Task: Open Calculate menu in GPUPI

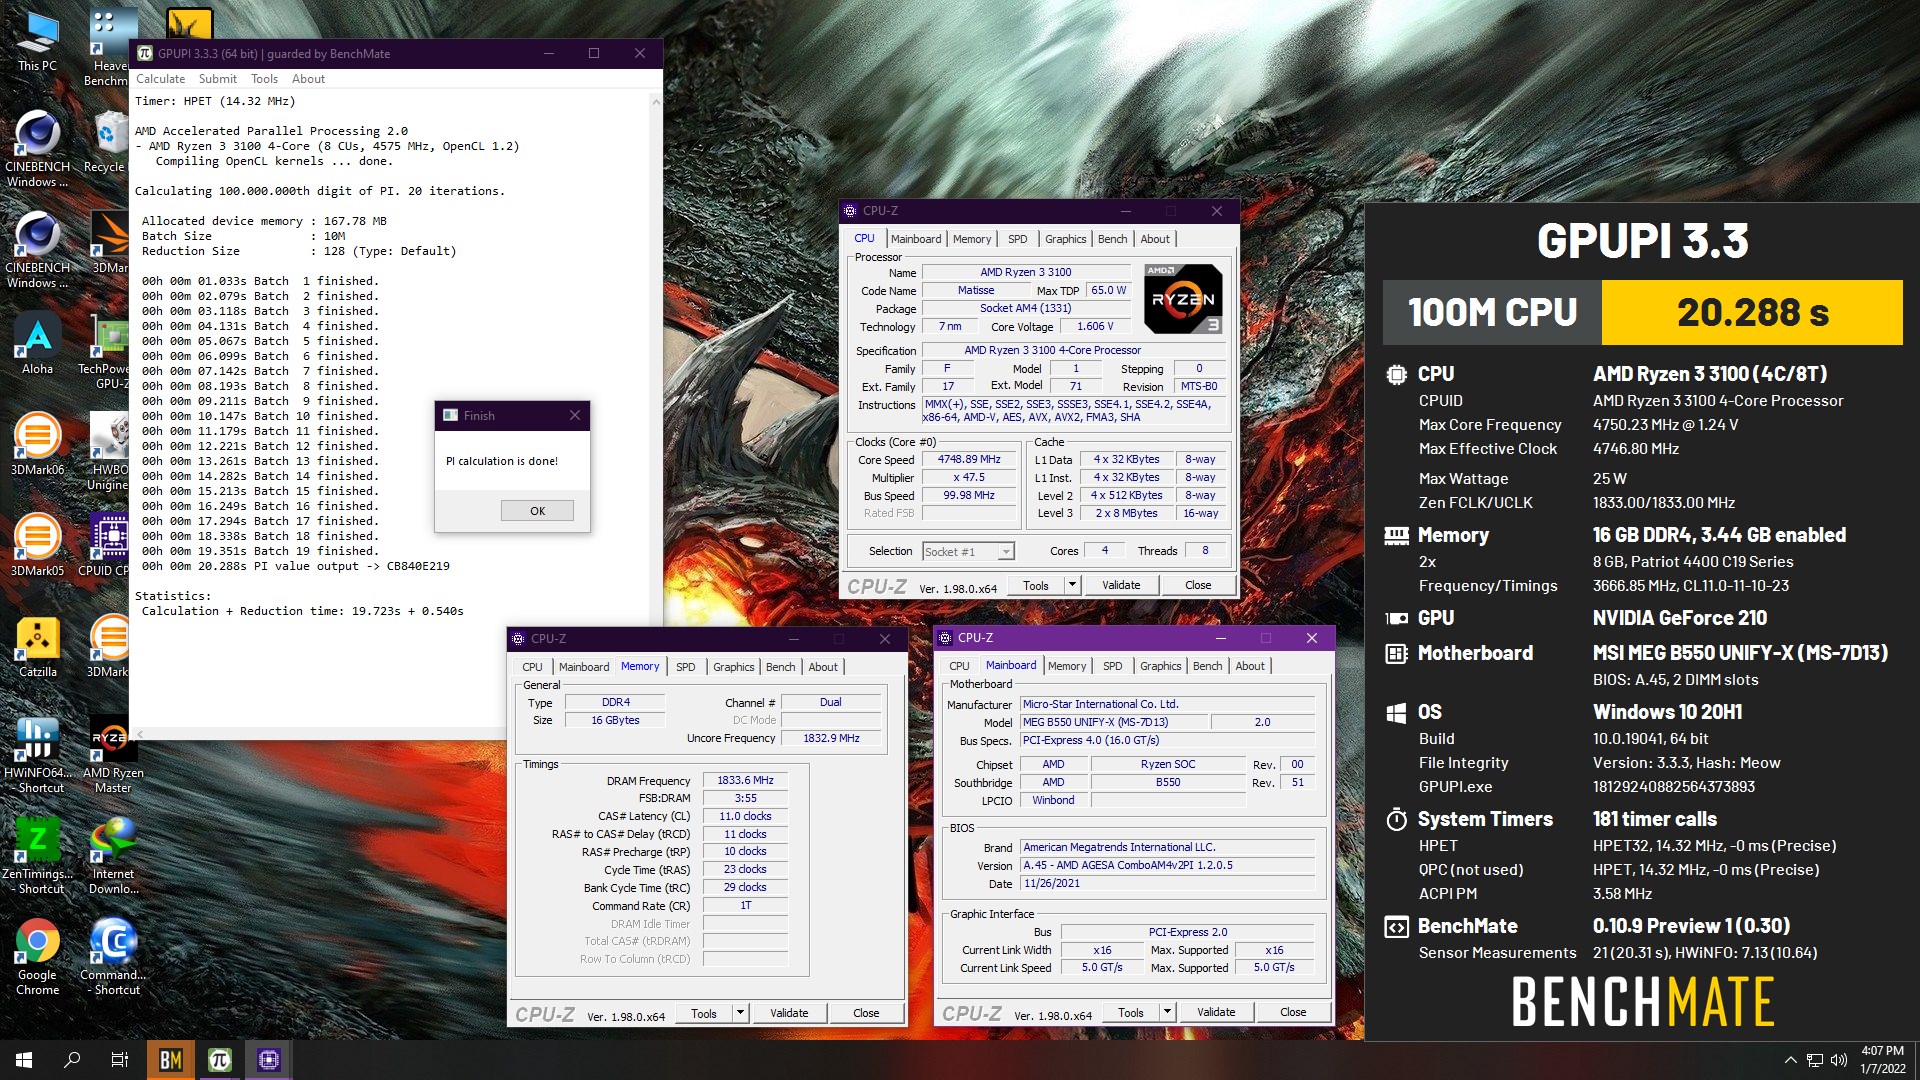Action: point(160,79)
